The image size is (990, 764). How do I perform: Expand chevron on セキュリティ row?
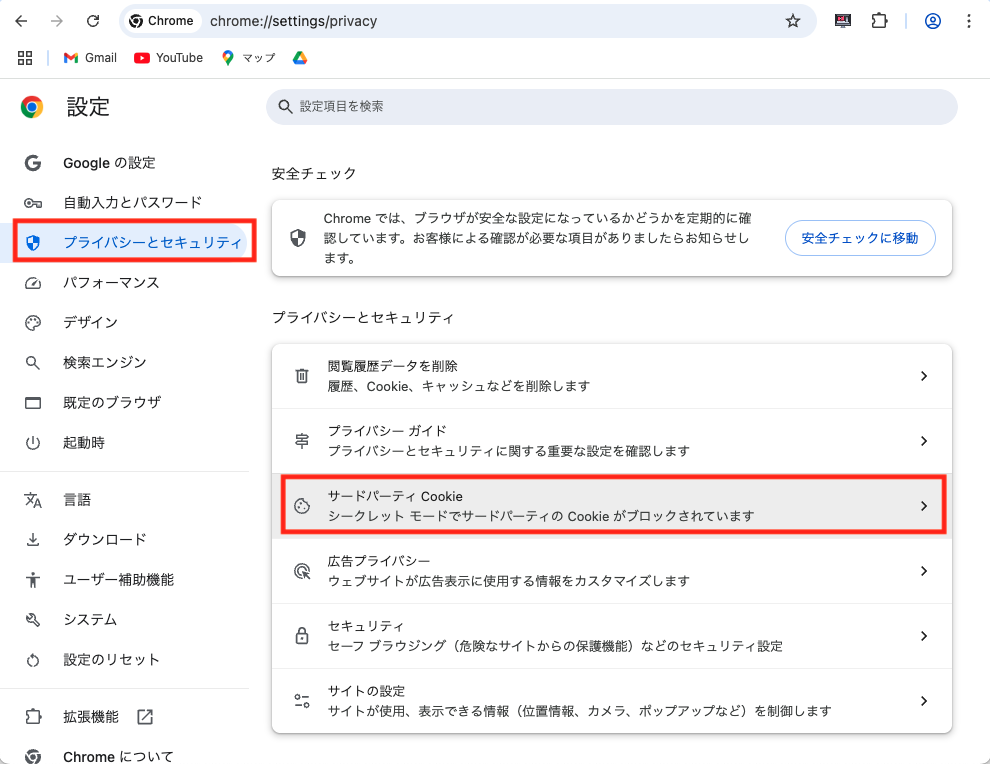pos(924,636)
